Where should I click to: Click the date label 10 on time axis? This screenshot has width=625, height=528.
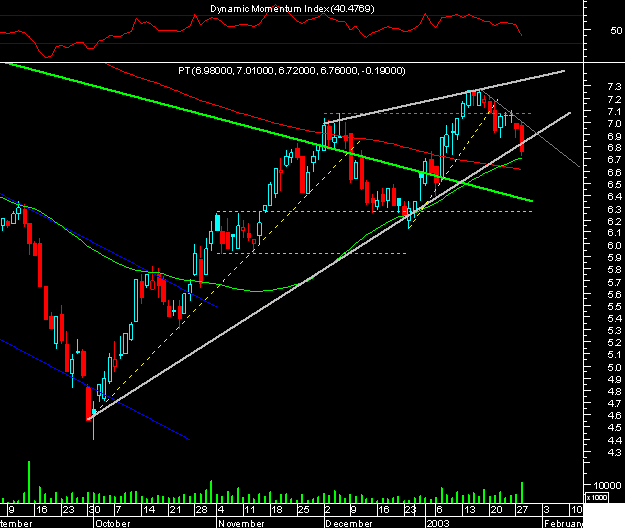pos(577,510)
